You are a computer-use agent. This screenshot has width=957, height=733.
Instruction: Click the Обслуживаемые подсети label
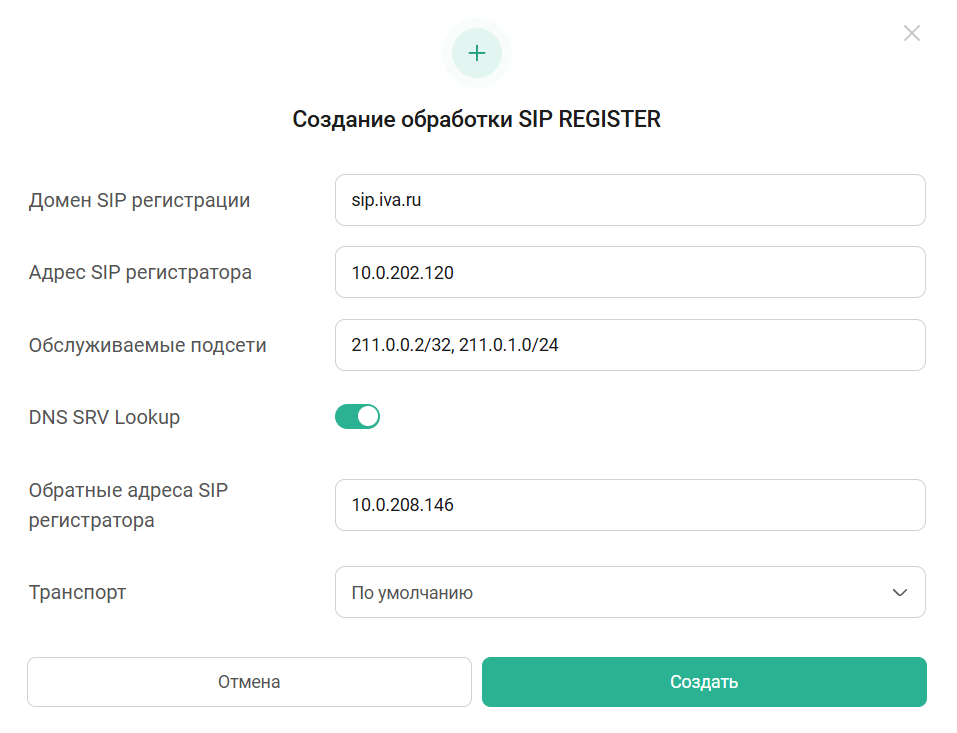[148, 345]
